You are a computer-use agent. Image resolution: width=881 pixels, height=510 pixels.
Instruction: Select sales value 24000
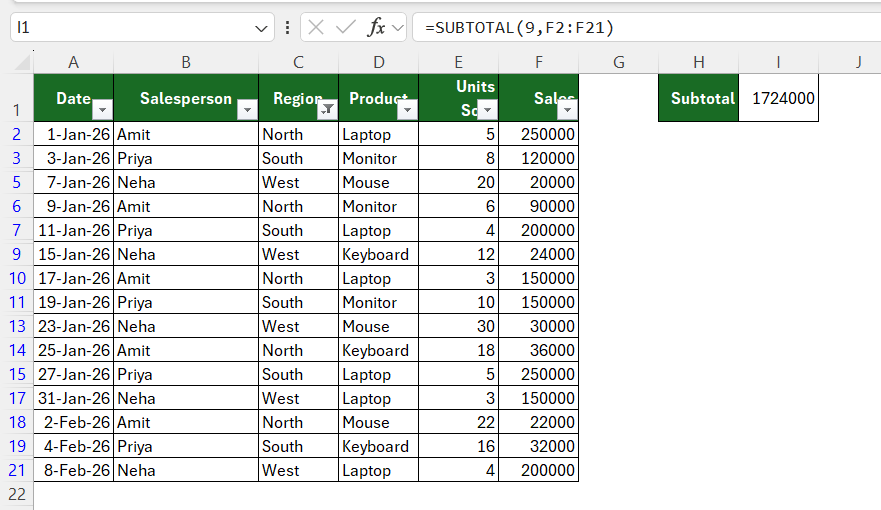pyautogui.click(x=539, y=254)
